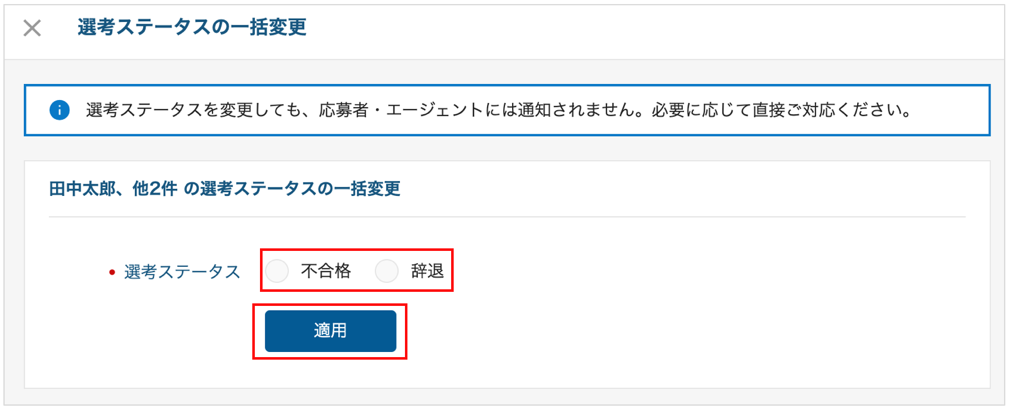Click the name 田中太郎 in section heading

tap(82, 189)
